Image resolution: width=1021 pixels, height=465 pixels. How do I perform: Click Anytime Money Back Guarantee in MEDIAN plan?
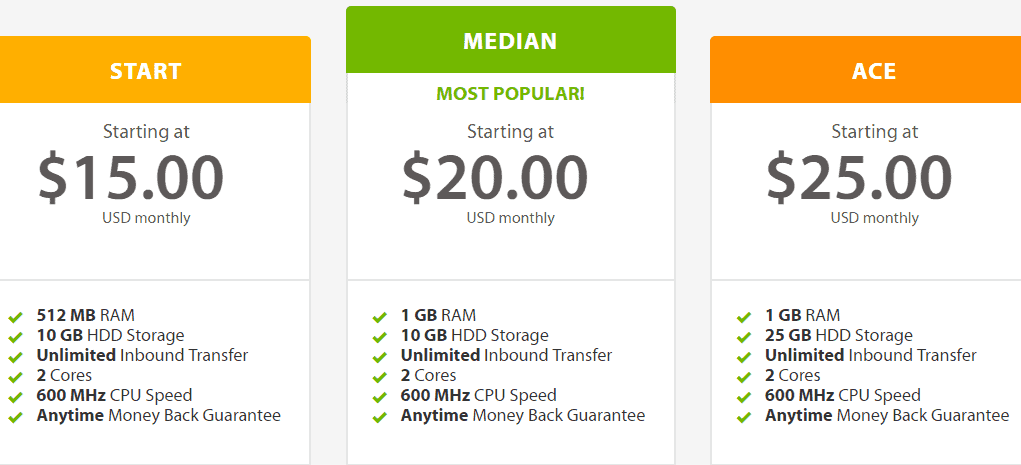point(523,416)
